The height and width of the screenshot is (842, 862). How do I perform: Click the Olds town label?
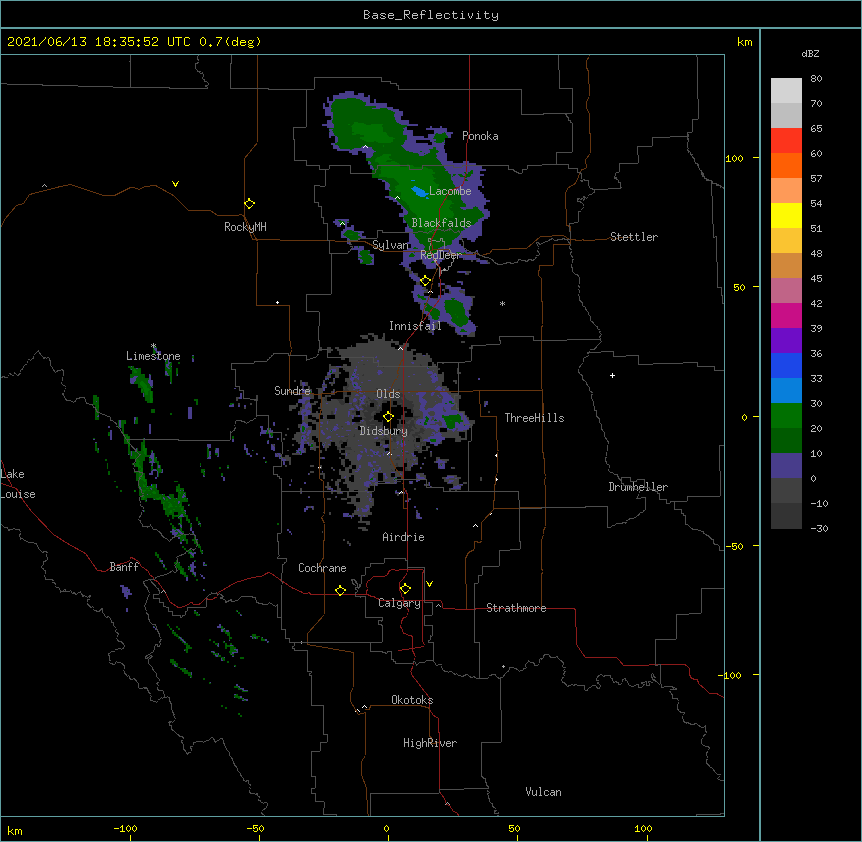(x=388, y=394)
